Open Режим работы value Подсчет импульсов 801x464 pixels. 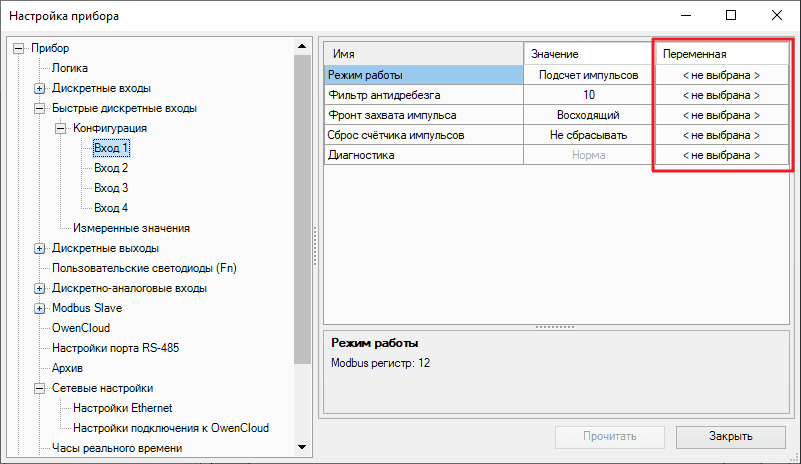pos(588,75)
